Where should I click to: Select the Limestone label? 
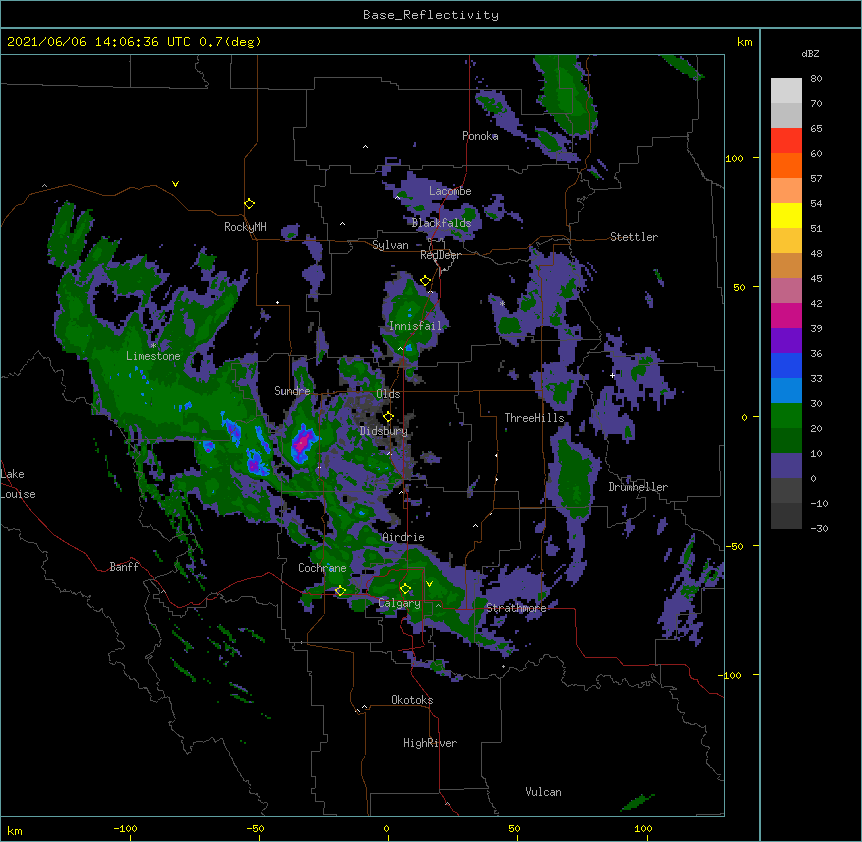[153, 356]
